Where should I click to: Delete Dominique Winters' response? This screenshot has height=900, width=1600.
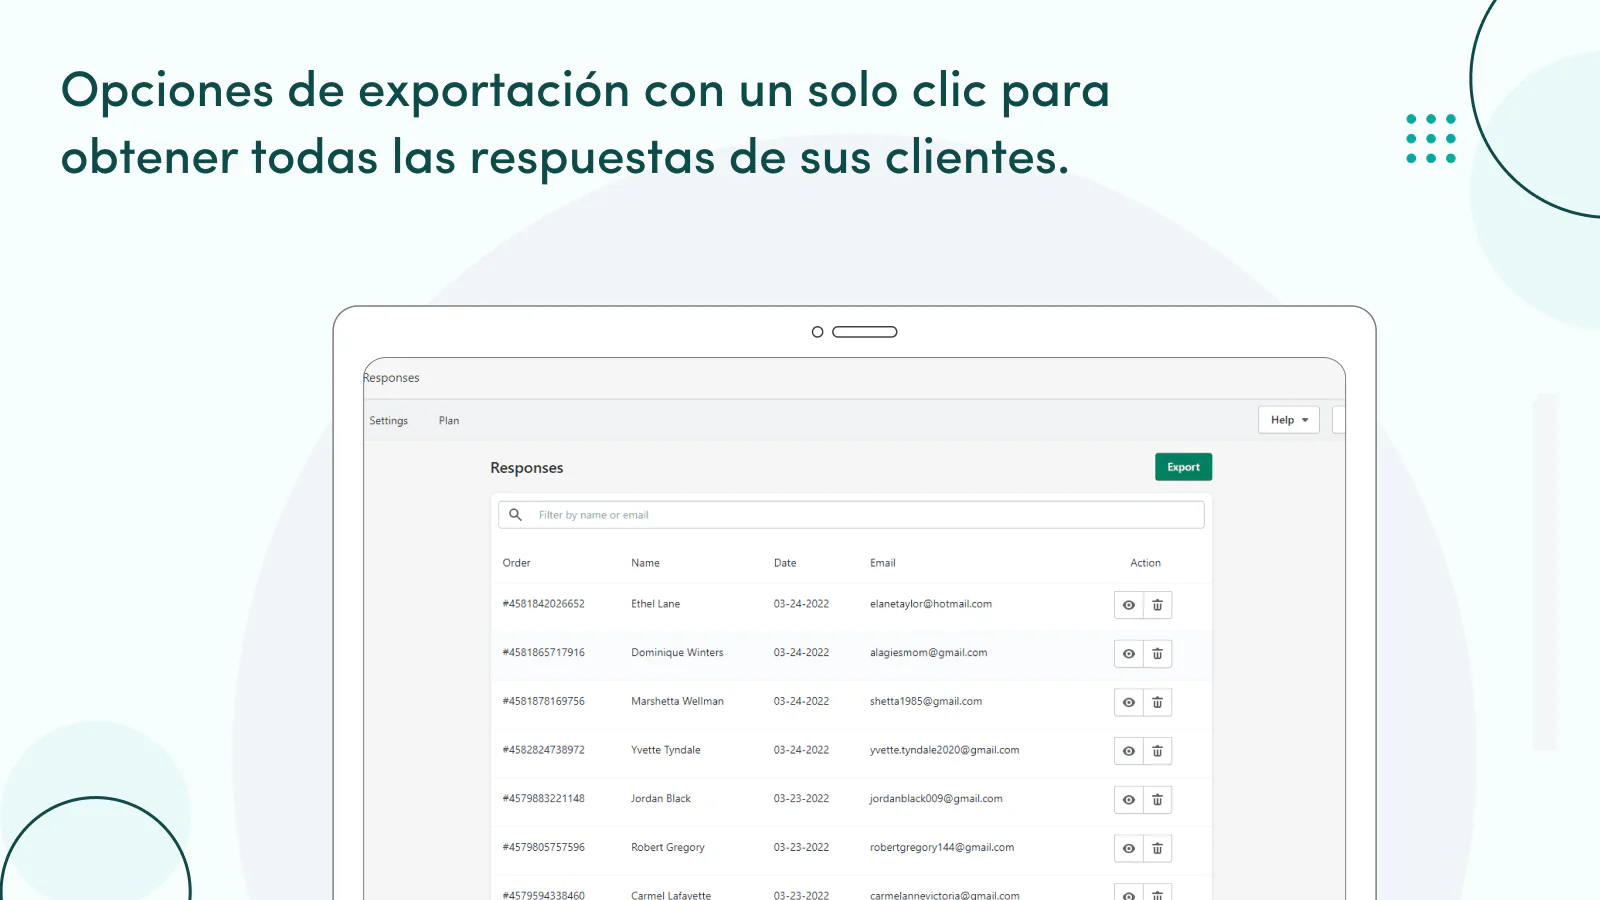pos(1157,654)
